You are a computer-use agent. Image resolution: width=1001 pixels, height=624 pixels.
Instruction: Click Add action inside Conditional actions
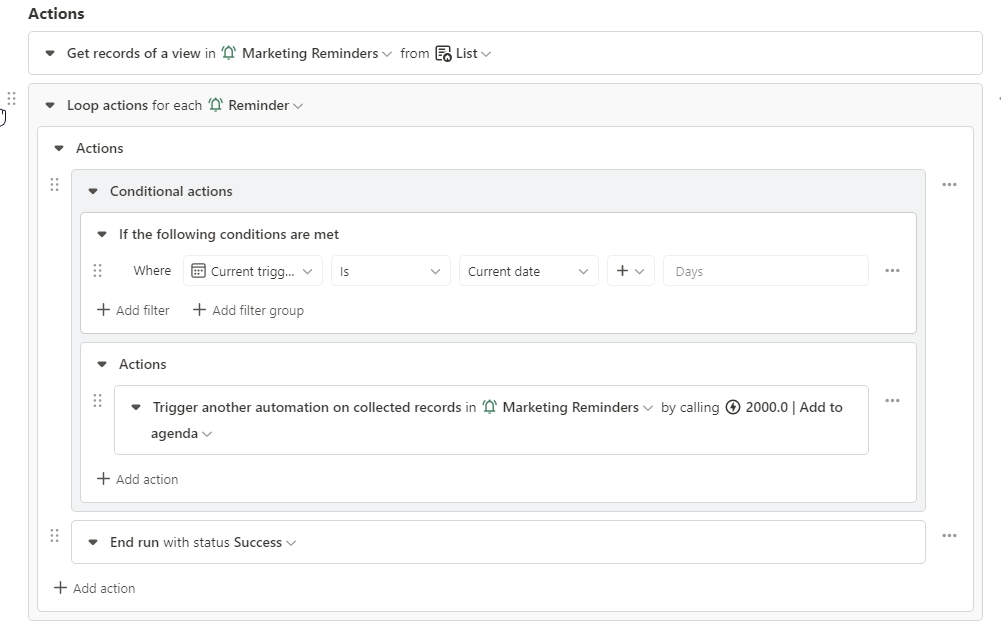(x=137, y=479)
